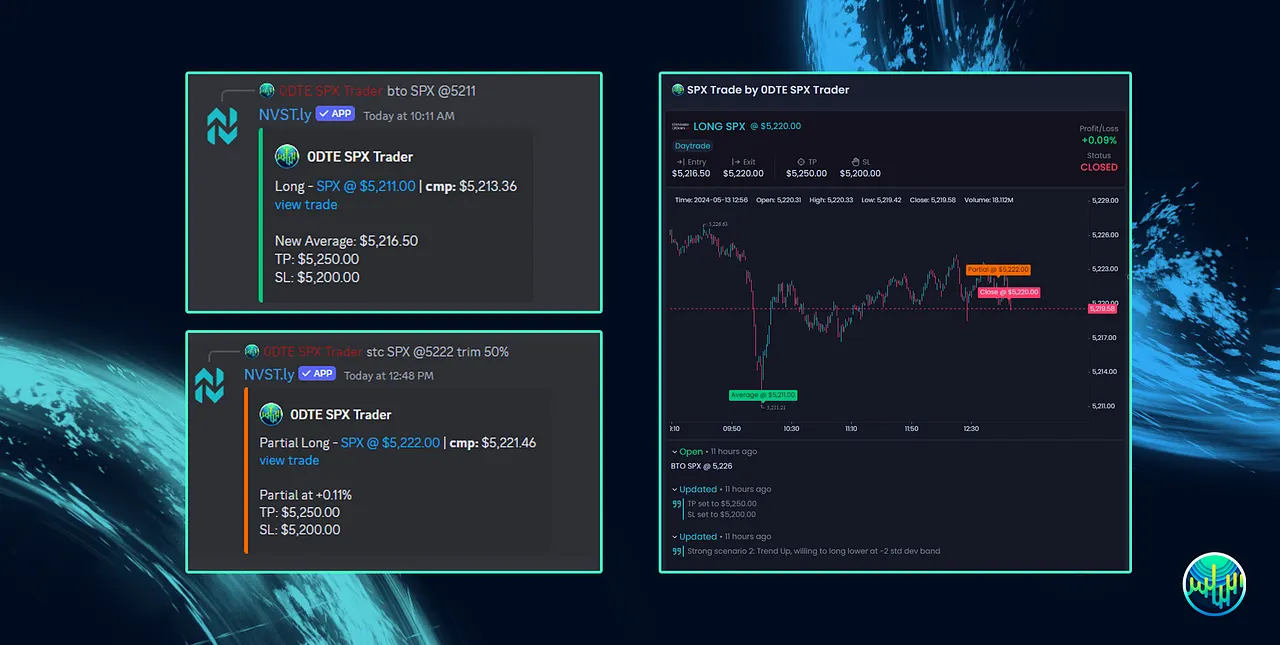Click the 'CLOSED' status text
The image size is (1280, 645).
1099,168
